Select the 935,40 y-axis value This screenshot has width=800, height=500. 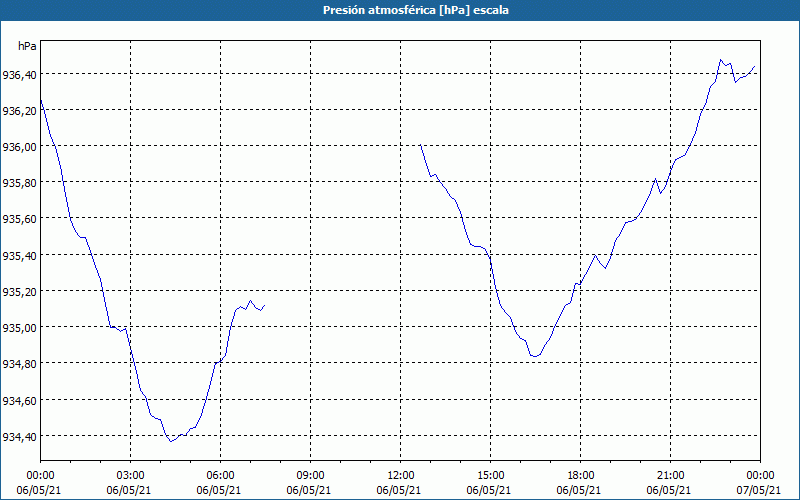pyautogui.click(x=19, y=256)
